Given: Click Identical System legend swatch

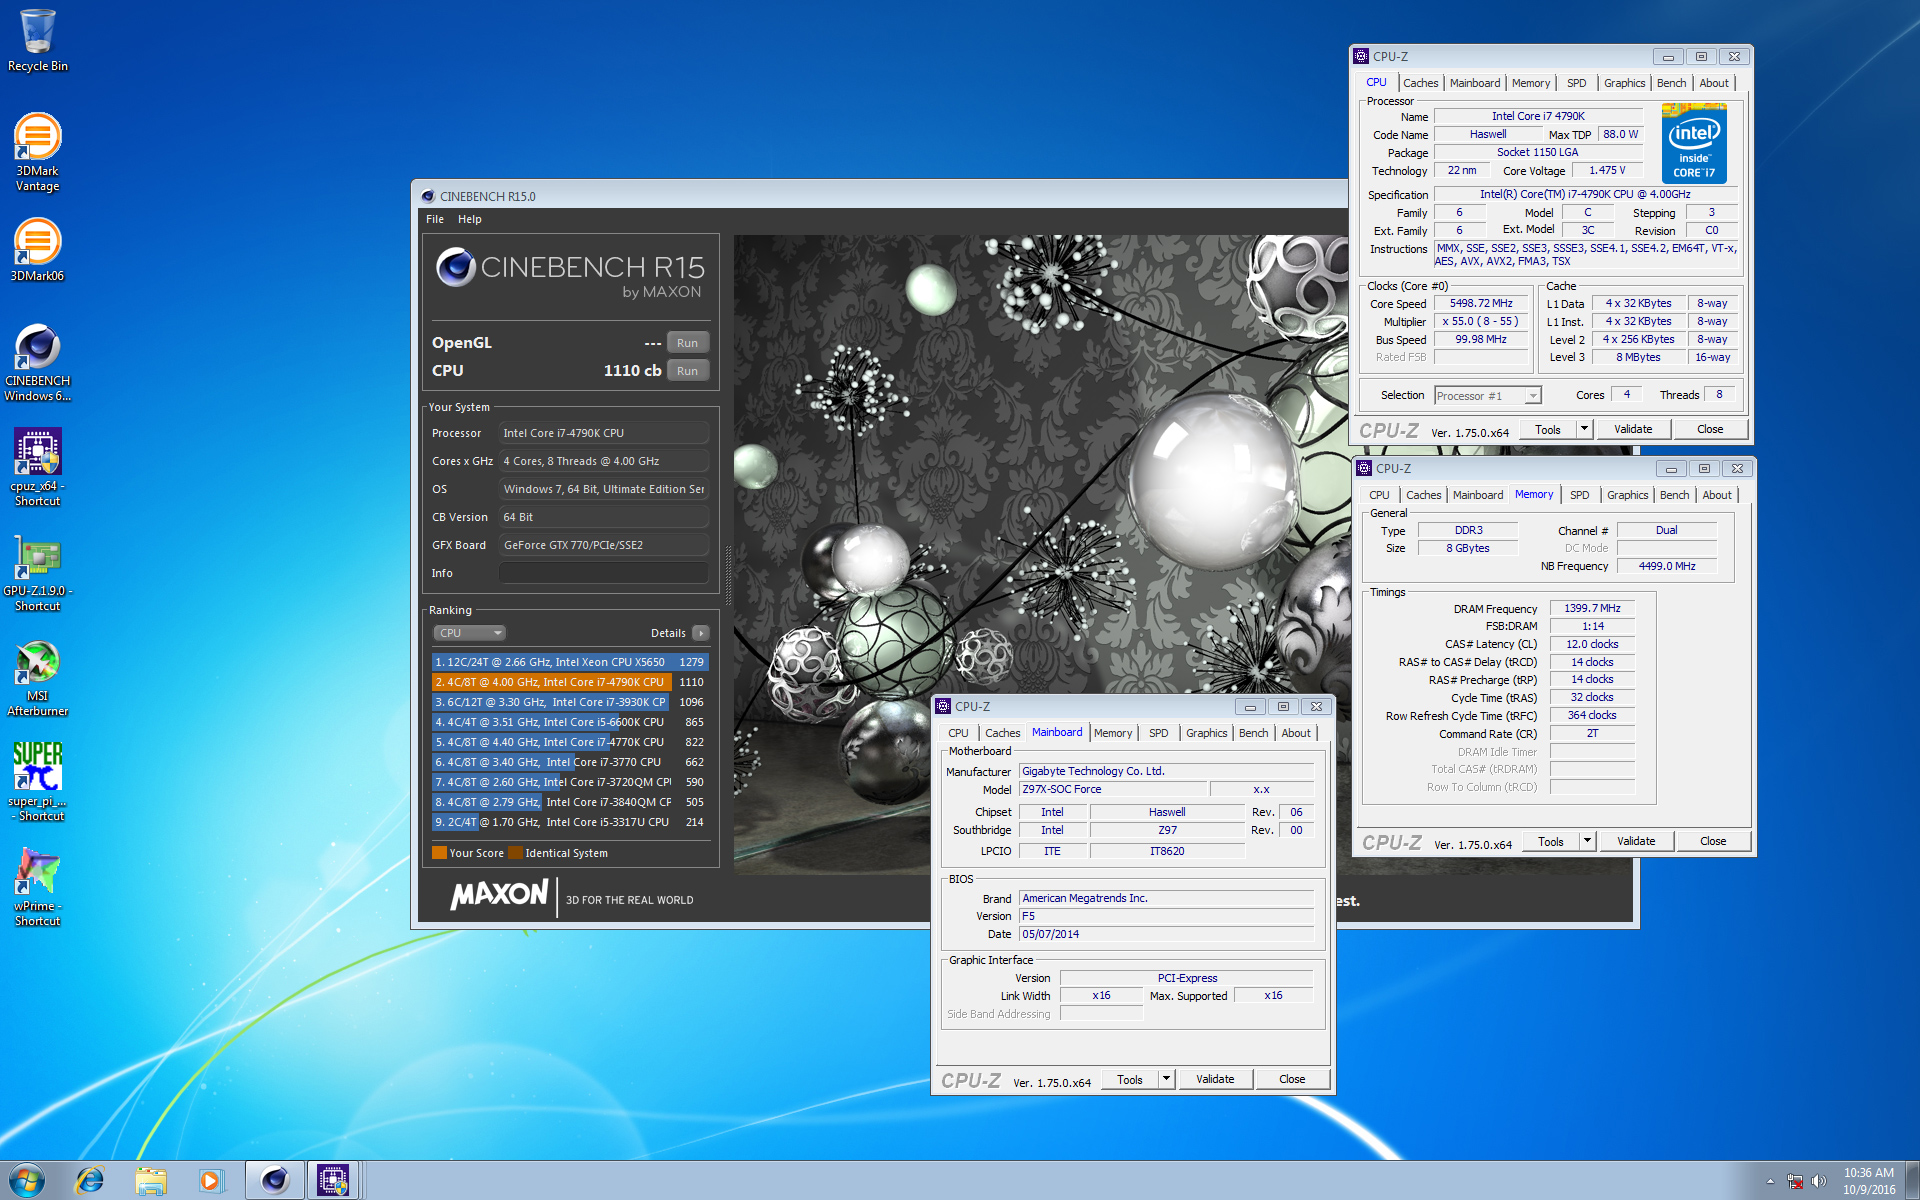Looking at the screenshot, I should [x=515, y=853].
